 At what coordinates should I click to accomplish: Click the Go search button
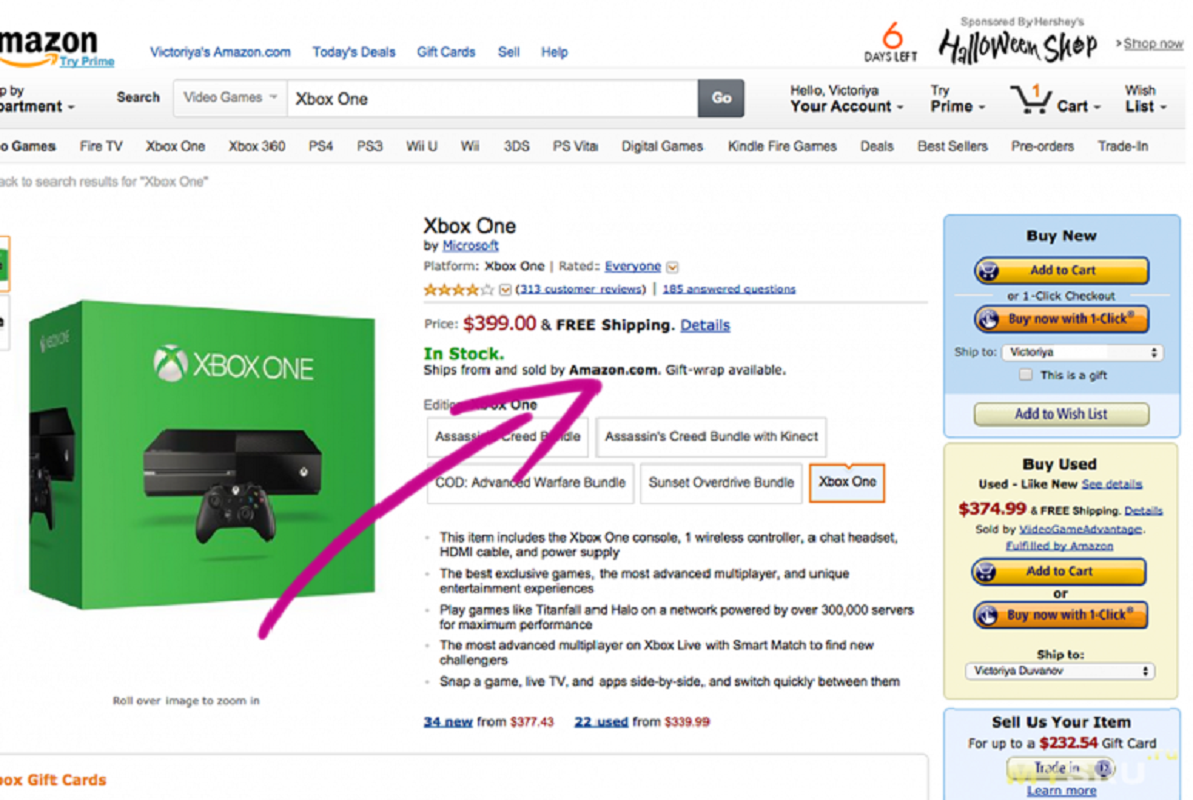721,98
